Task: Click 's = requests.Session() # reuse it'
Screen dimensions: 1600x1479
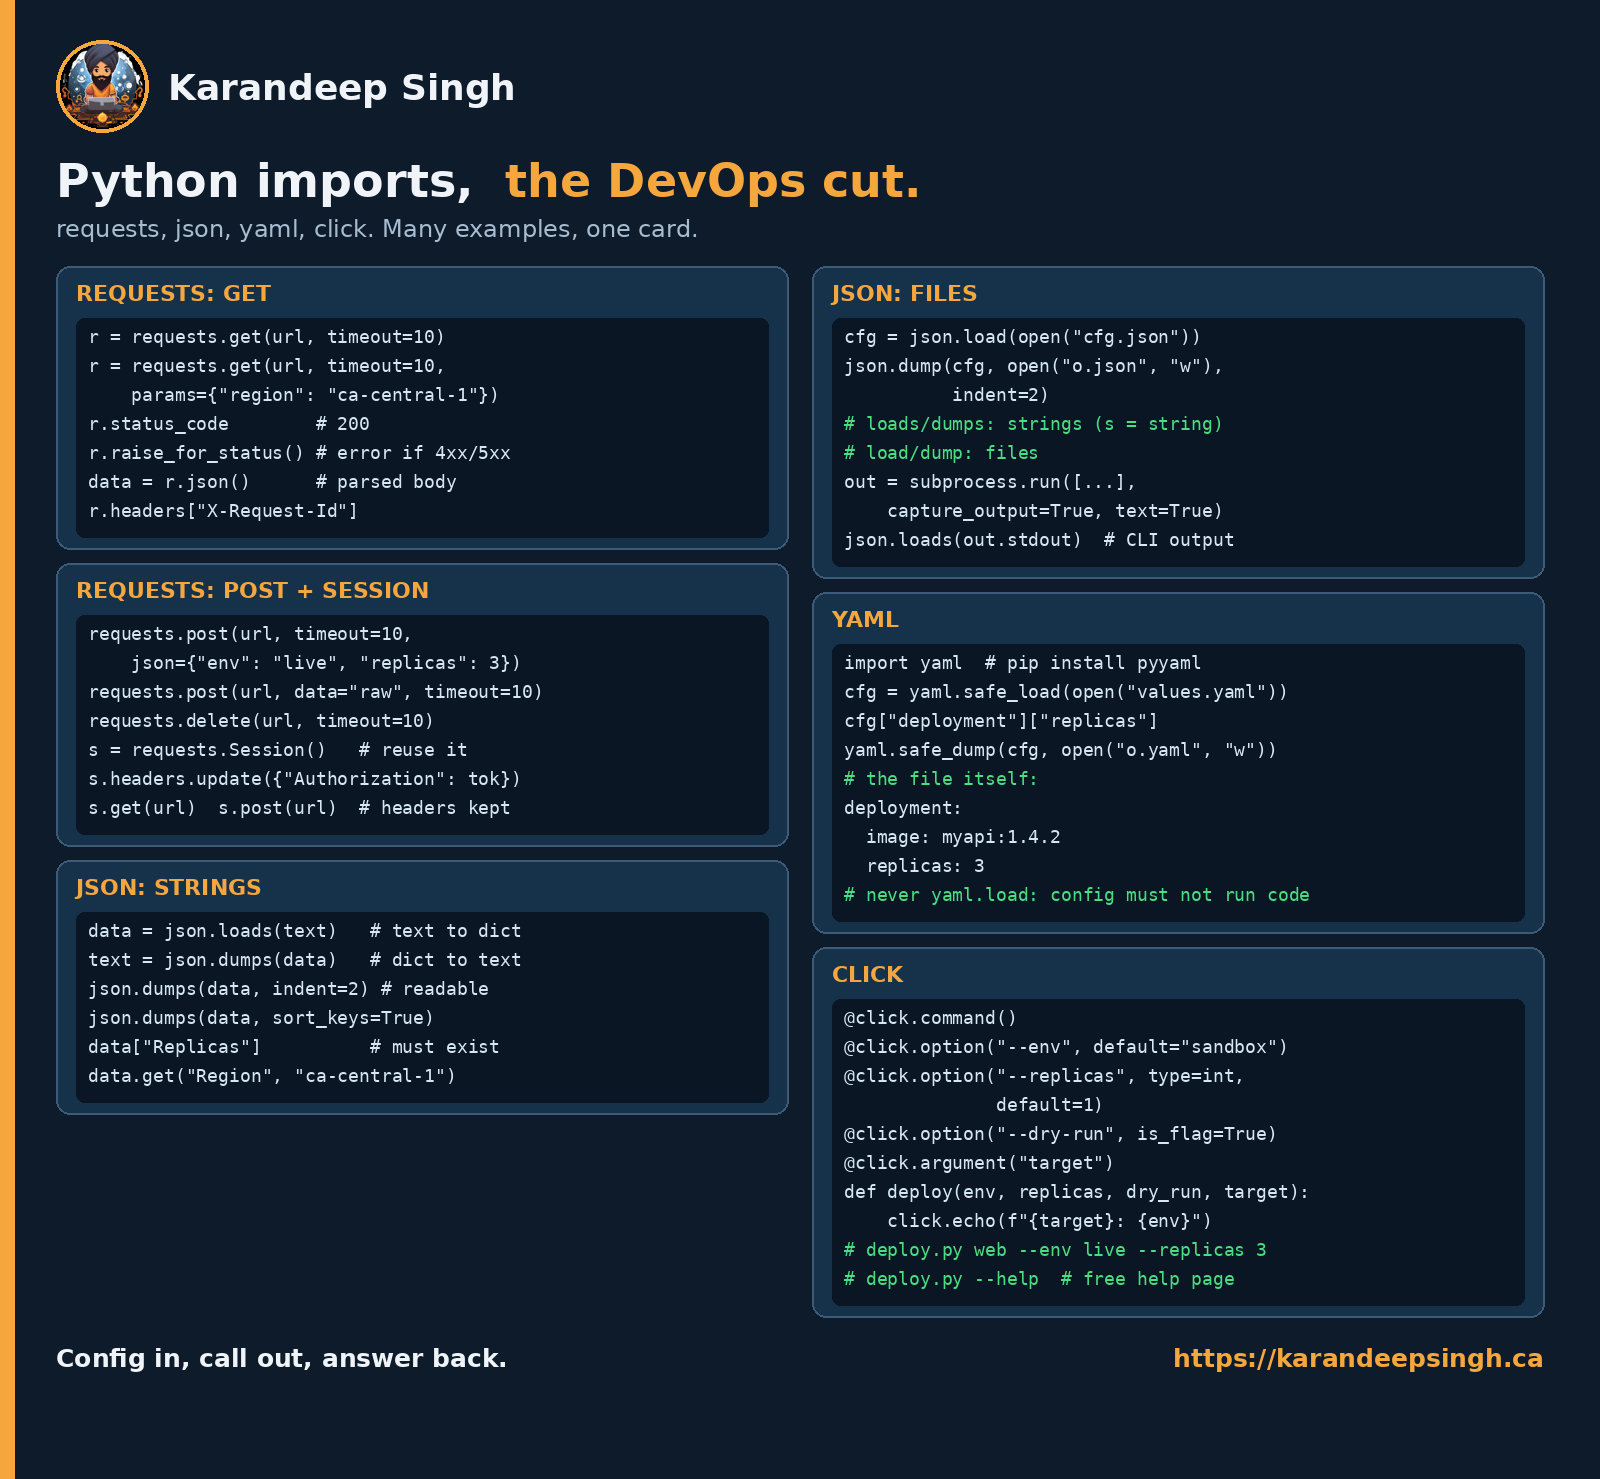Action: (x=278, y=750)
